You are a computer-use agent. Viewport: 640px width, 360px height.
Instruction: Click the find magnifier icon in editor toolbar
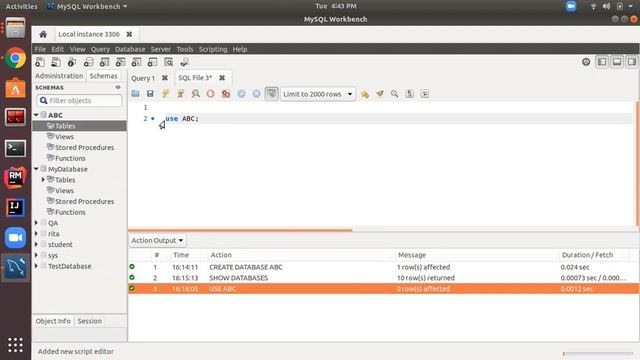click(395, 94)
